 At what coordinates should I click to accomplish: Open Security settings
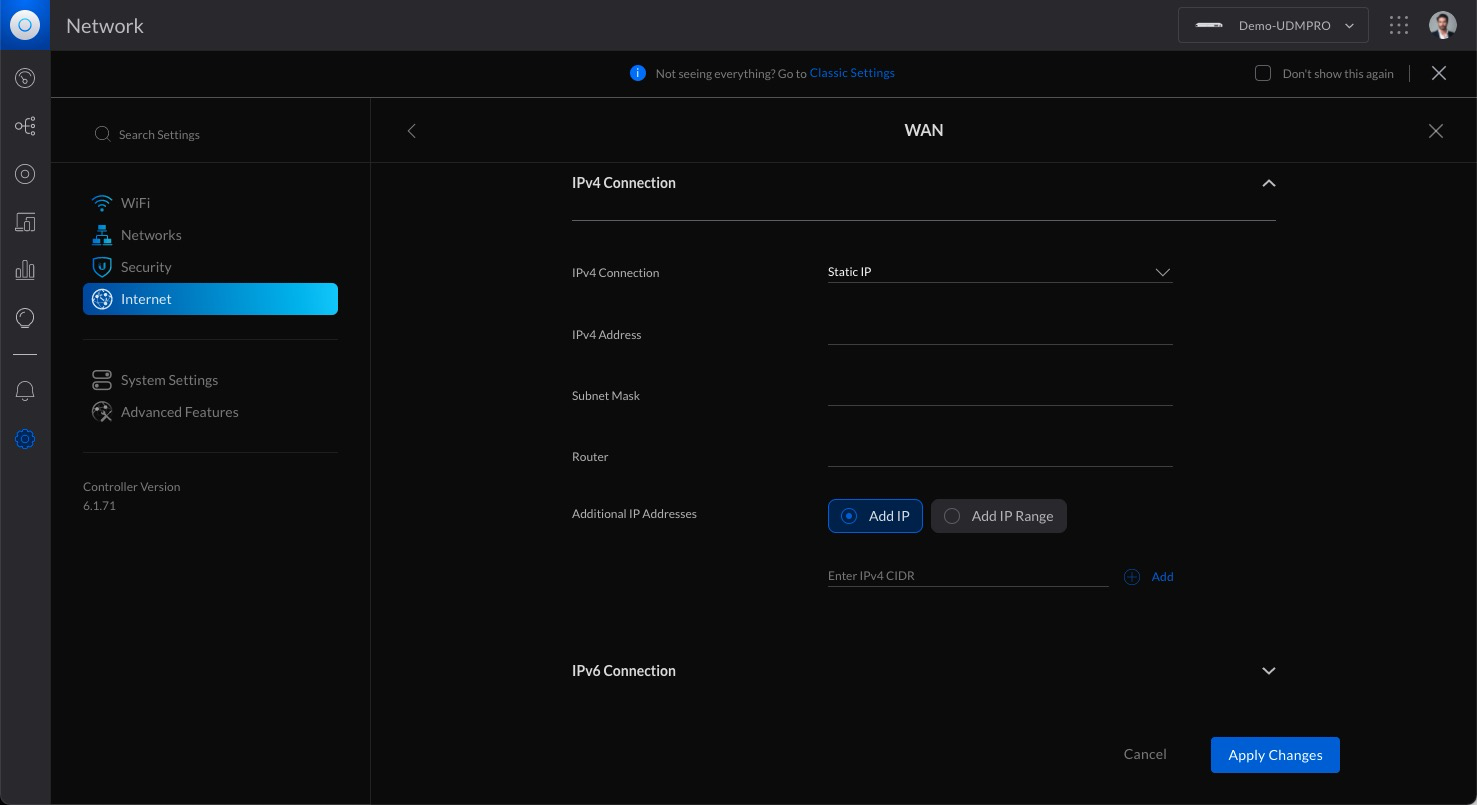point(210,267)
